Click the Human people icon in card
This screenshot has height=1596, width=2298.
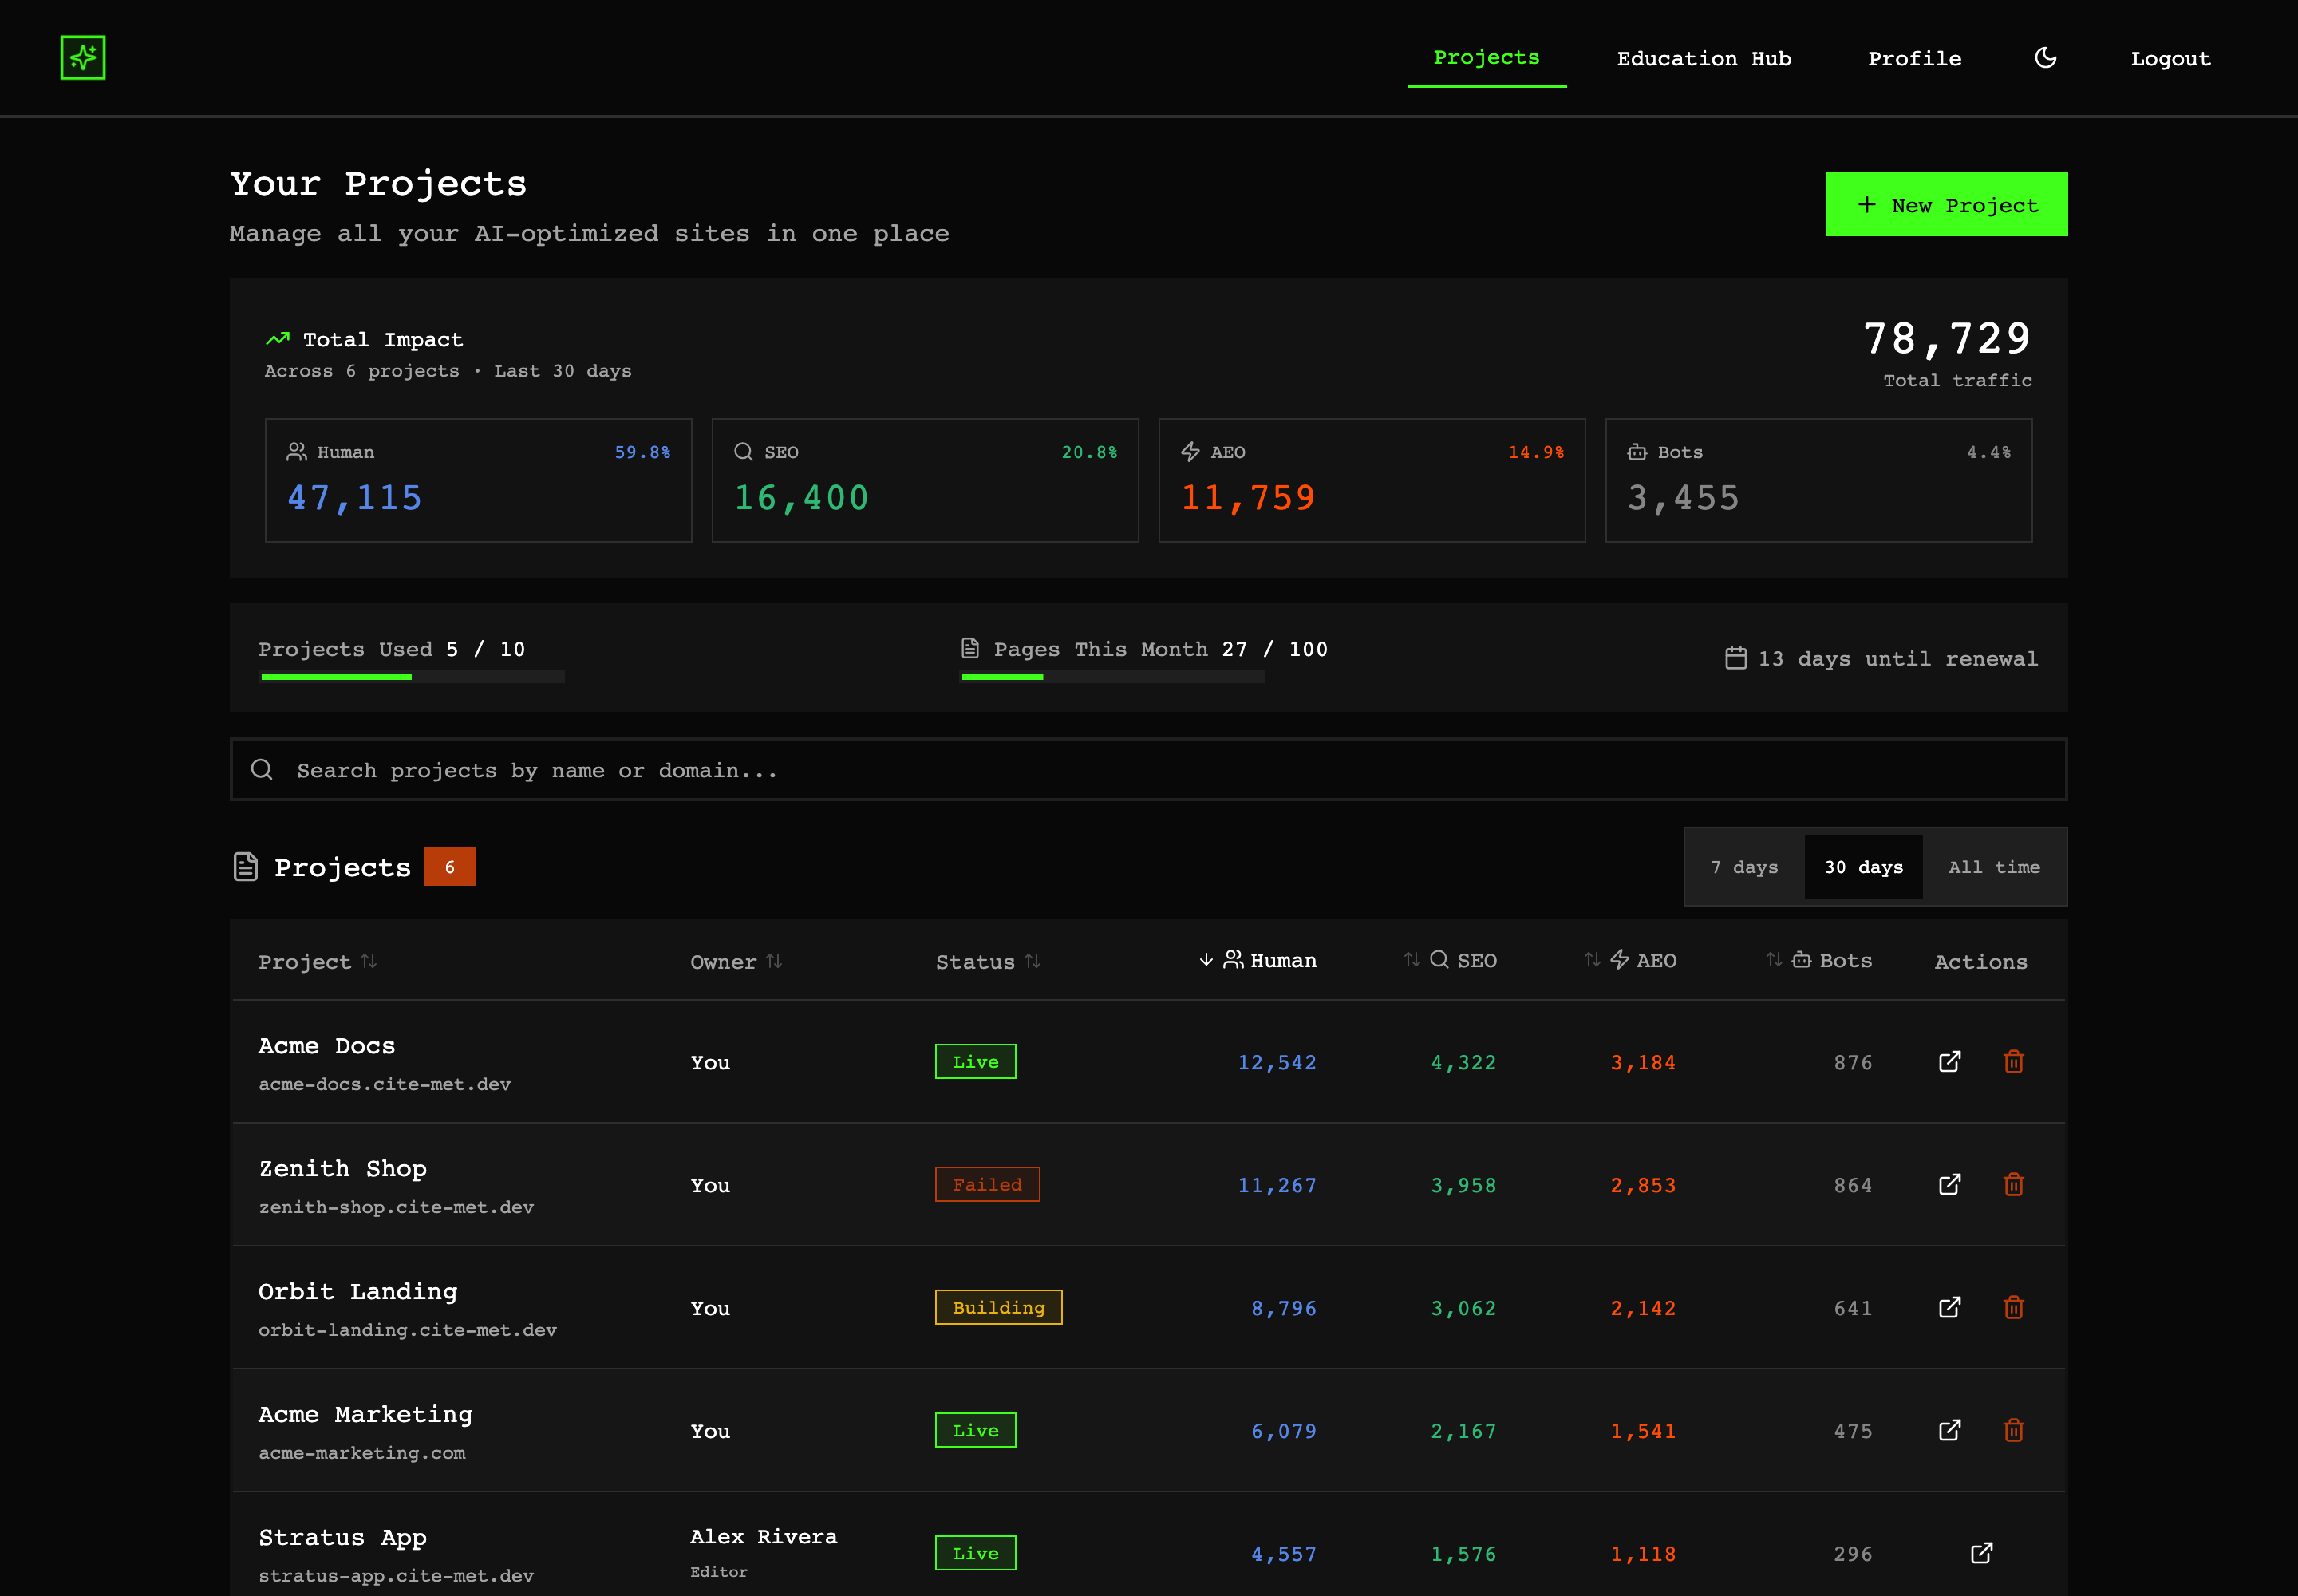tap(297, 452)
